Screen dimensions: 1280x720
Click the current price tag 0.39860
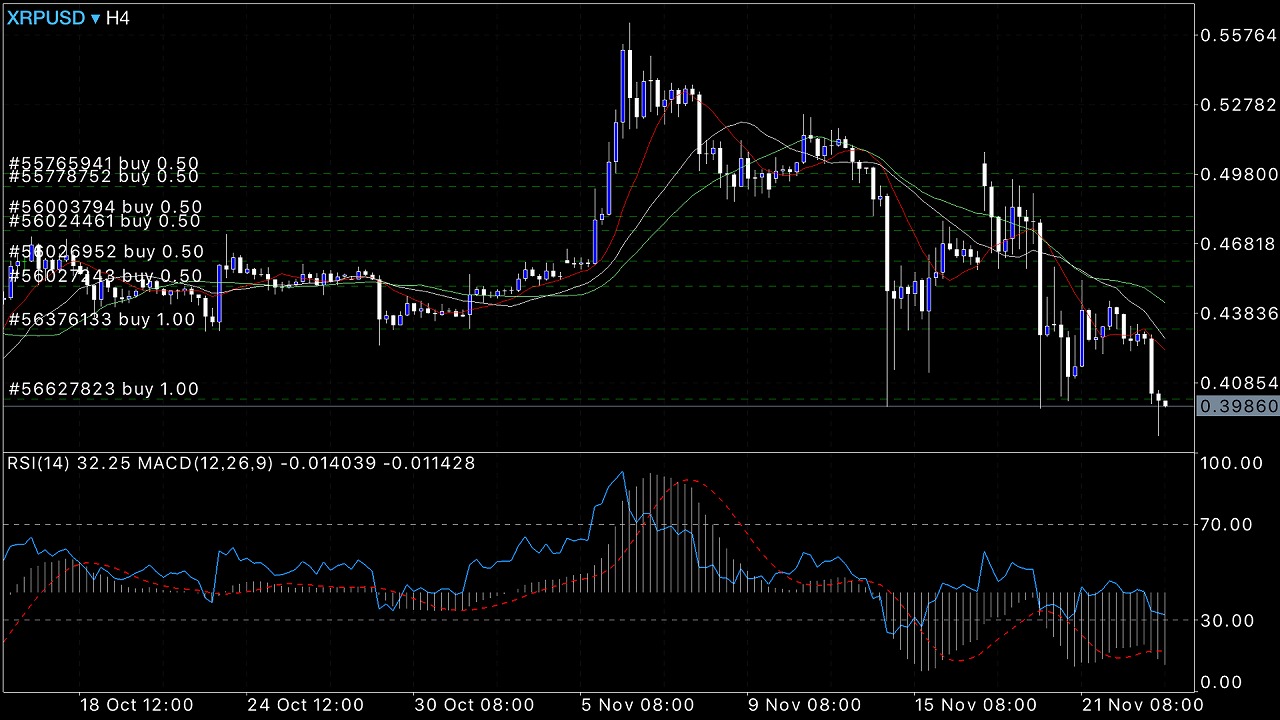(x=1237, y=406)
